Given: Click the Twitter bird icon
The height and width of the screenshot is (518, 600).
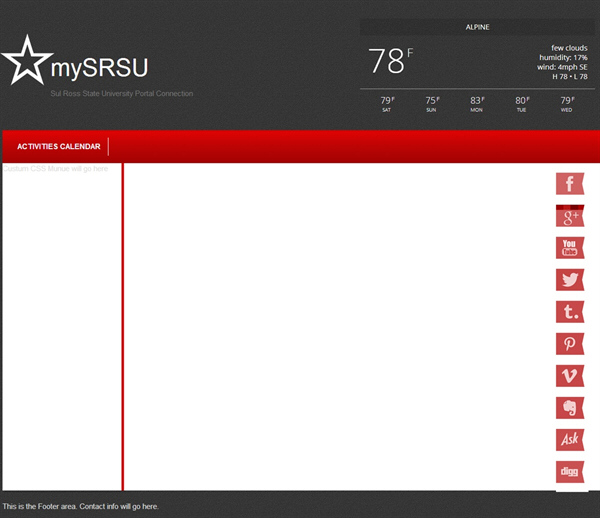Looking at the screenshot, I should pyautogui.click(x=569, y=280).
